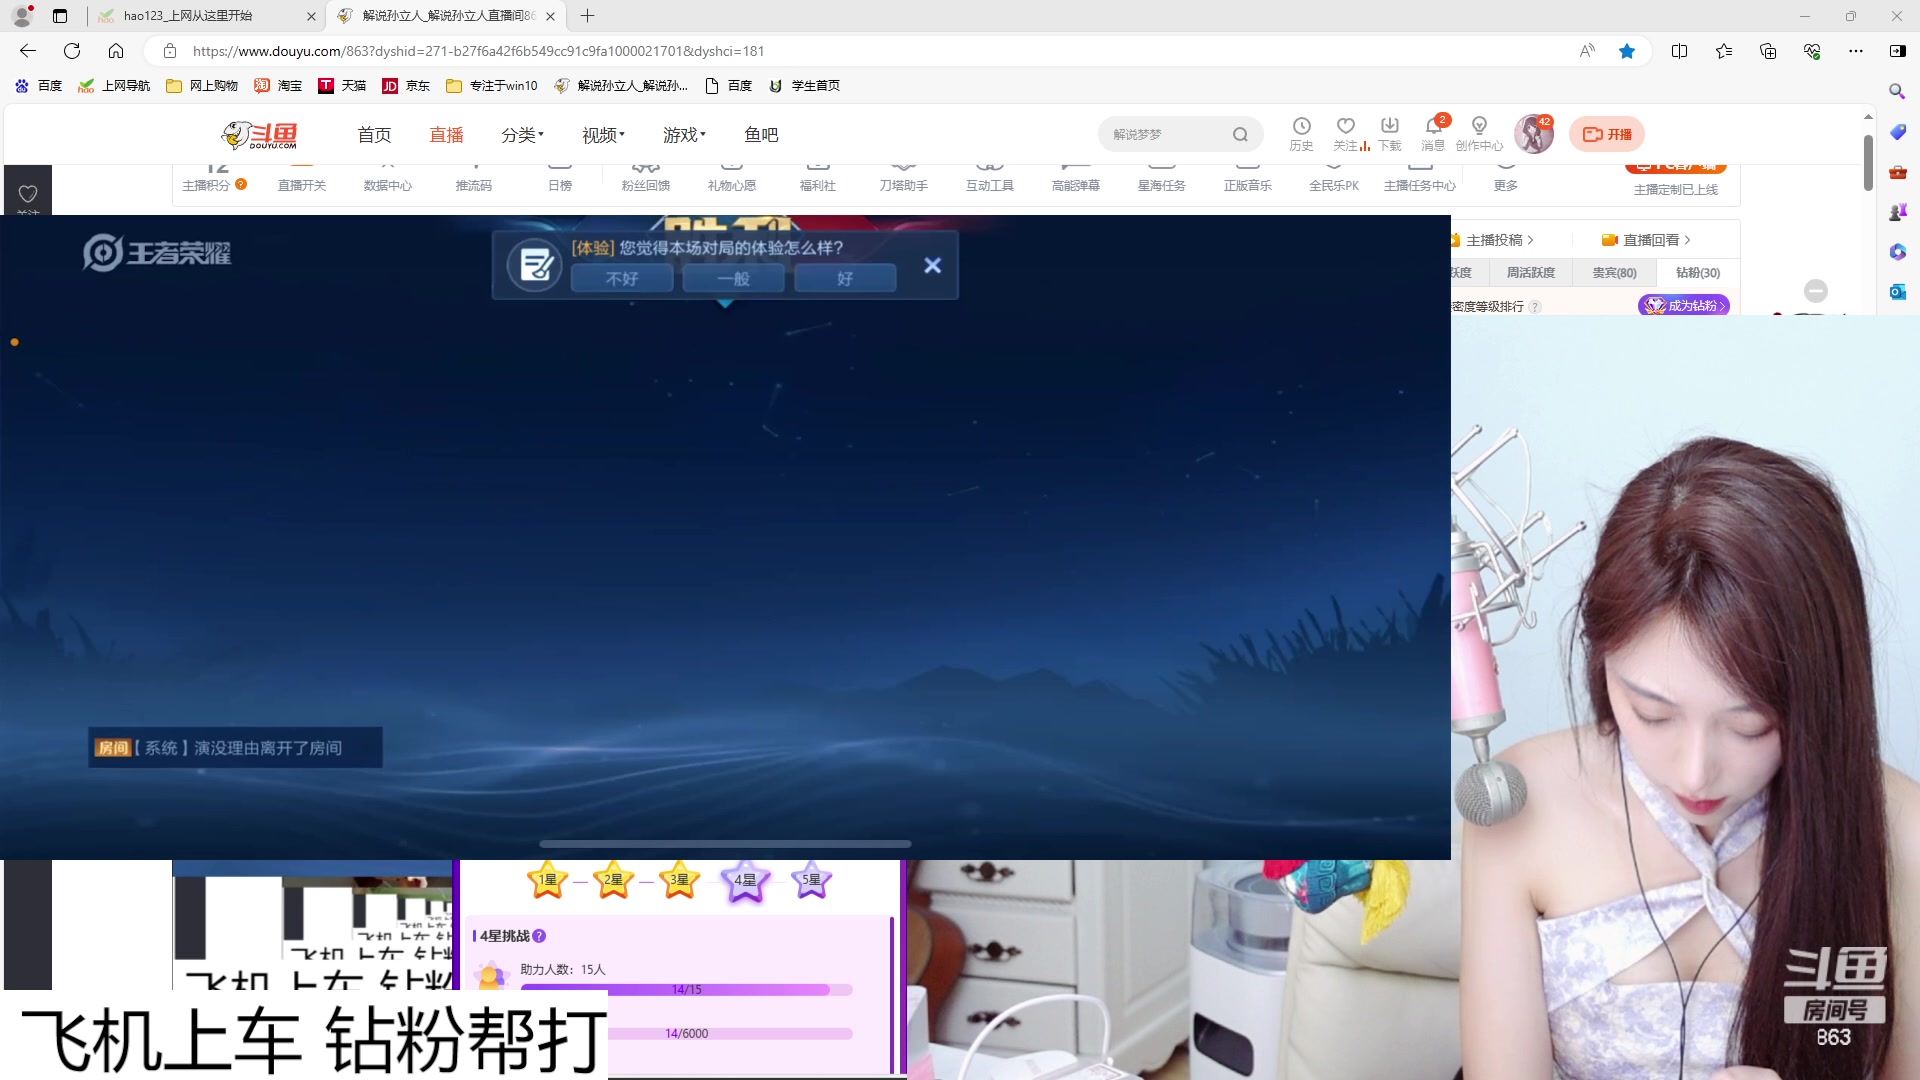Click the 开播 start streaming button

coord(1607,134)
